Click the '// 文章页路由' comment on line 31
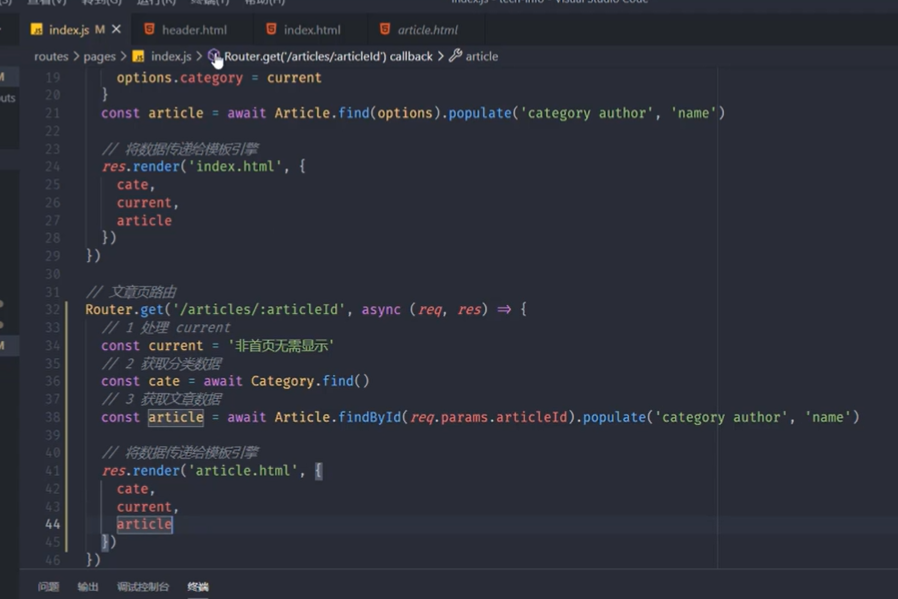 pyautogui.click(x=131, y=292)
